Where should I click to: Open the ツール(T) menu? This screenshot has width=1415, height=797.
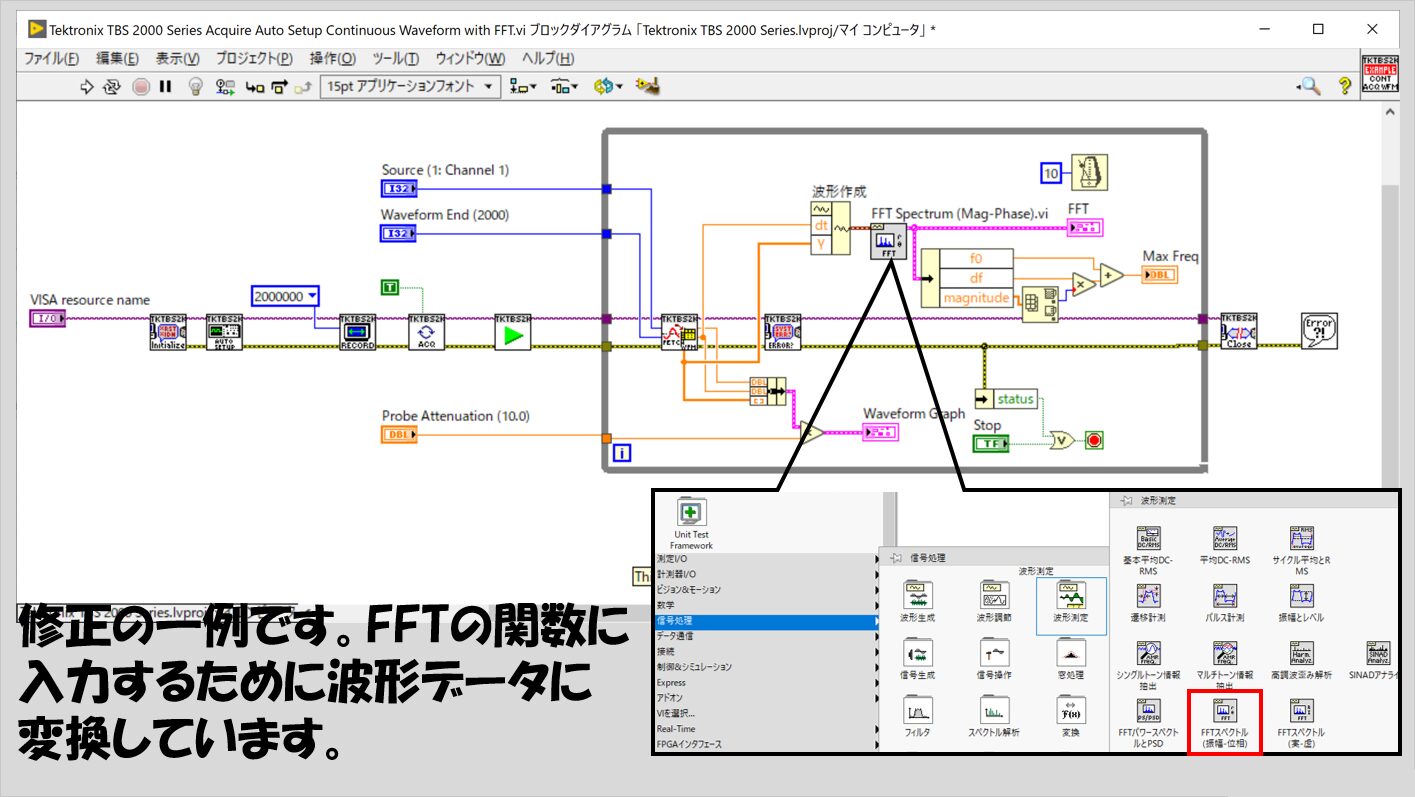coord(396,59)
